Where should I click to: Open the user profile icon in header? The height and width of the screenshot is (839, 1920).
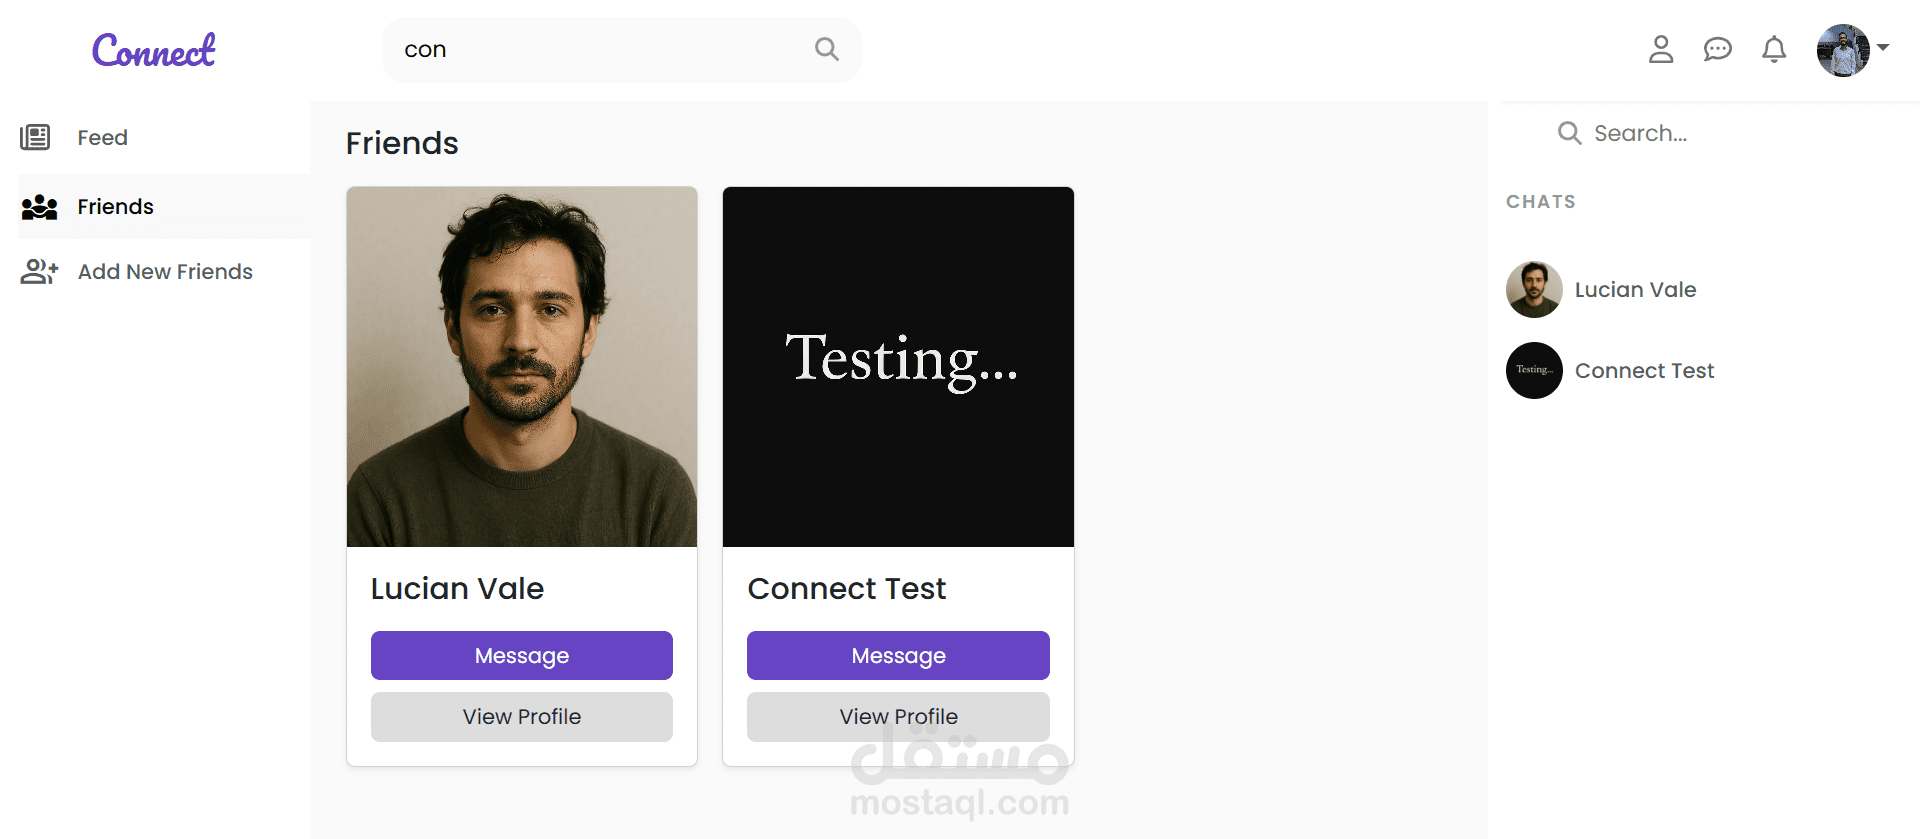[x=1661, y=49]
